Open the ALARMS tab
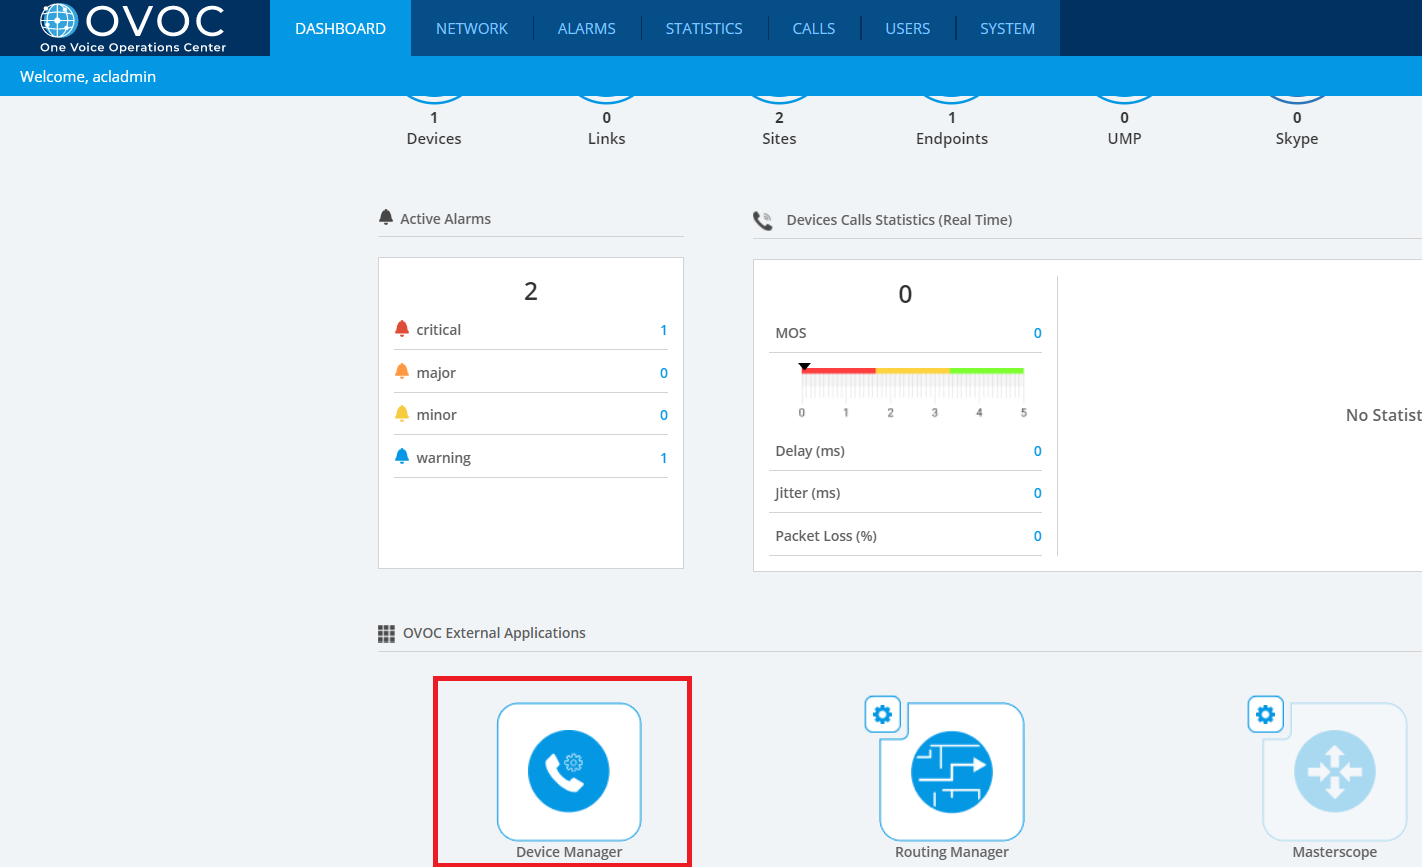The width and height of the screenshot is (1422, 867). tap(586, 28)
